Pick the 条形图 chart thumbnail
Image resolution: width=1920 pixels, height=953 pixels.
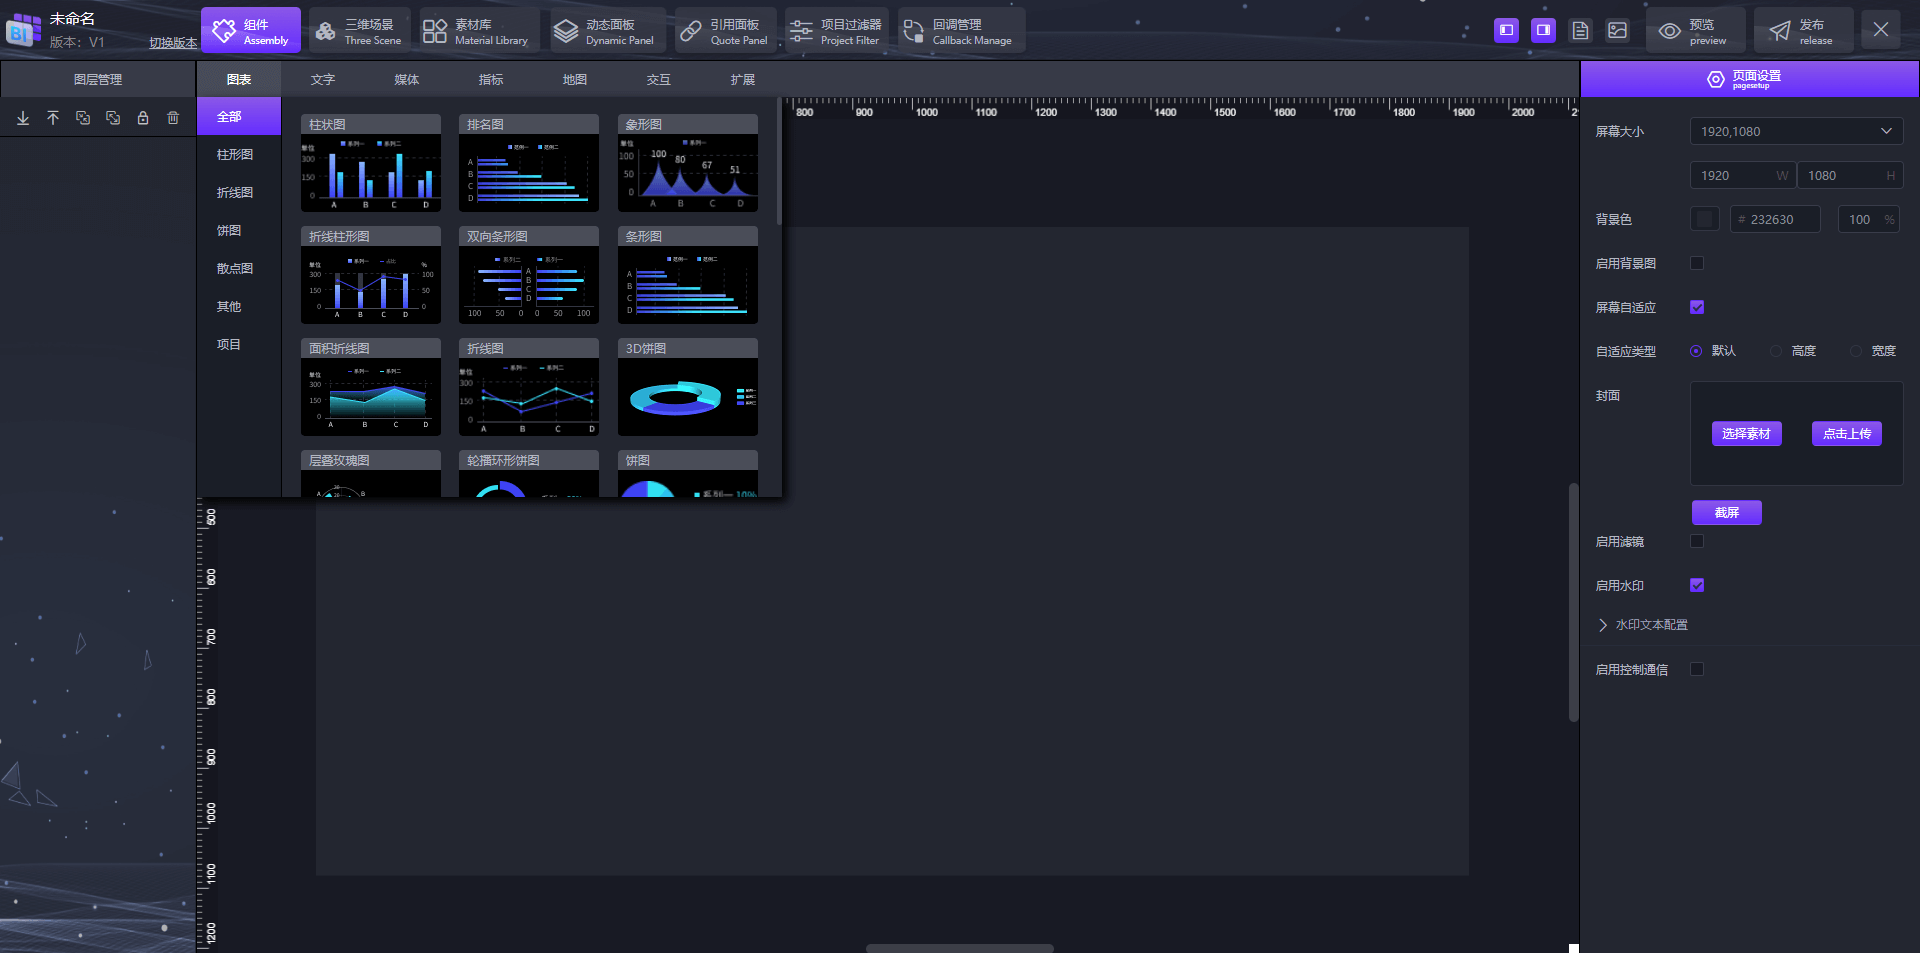tap(688, 275)
